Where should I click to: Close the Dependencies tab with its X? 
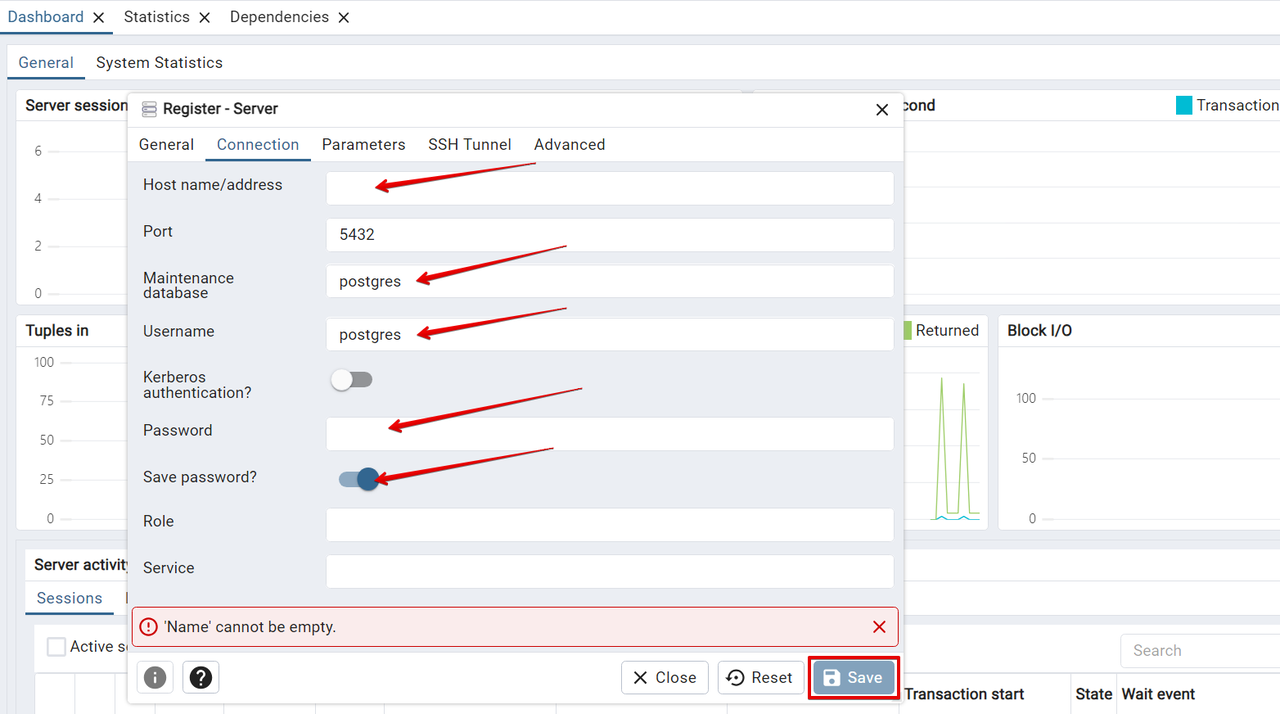(x=343, y=18)
